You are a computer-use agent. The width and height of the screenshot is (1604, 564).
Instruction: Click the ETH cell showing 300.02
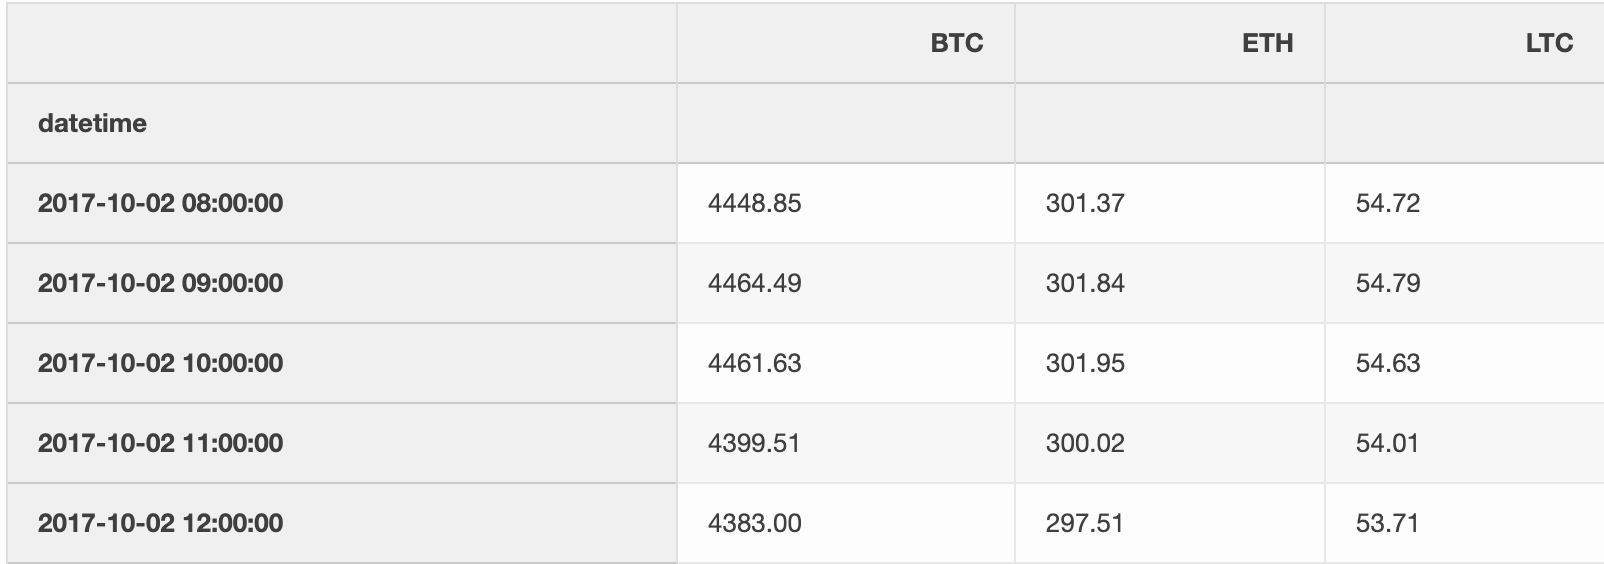pyautogui.click(x=1085, y=443)
